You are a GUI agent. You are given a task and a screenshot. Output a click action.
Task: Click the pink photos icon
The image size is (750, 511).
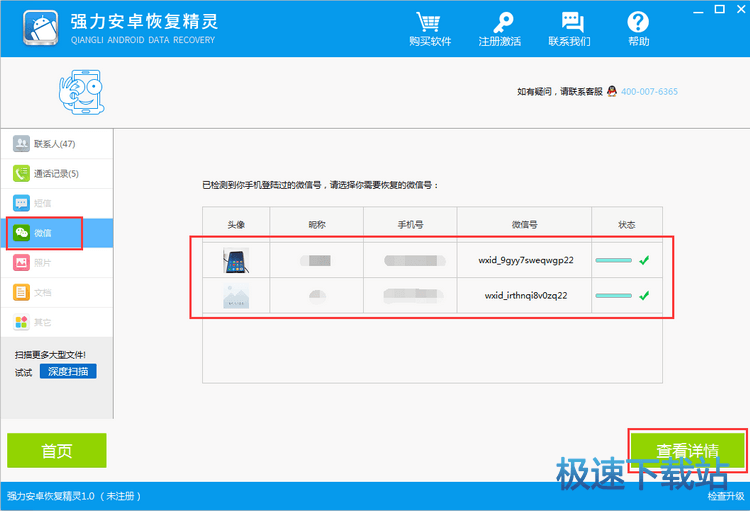(21, 262)
